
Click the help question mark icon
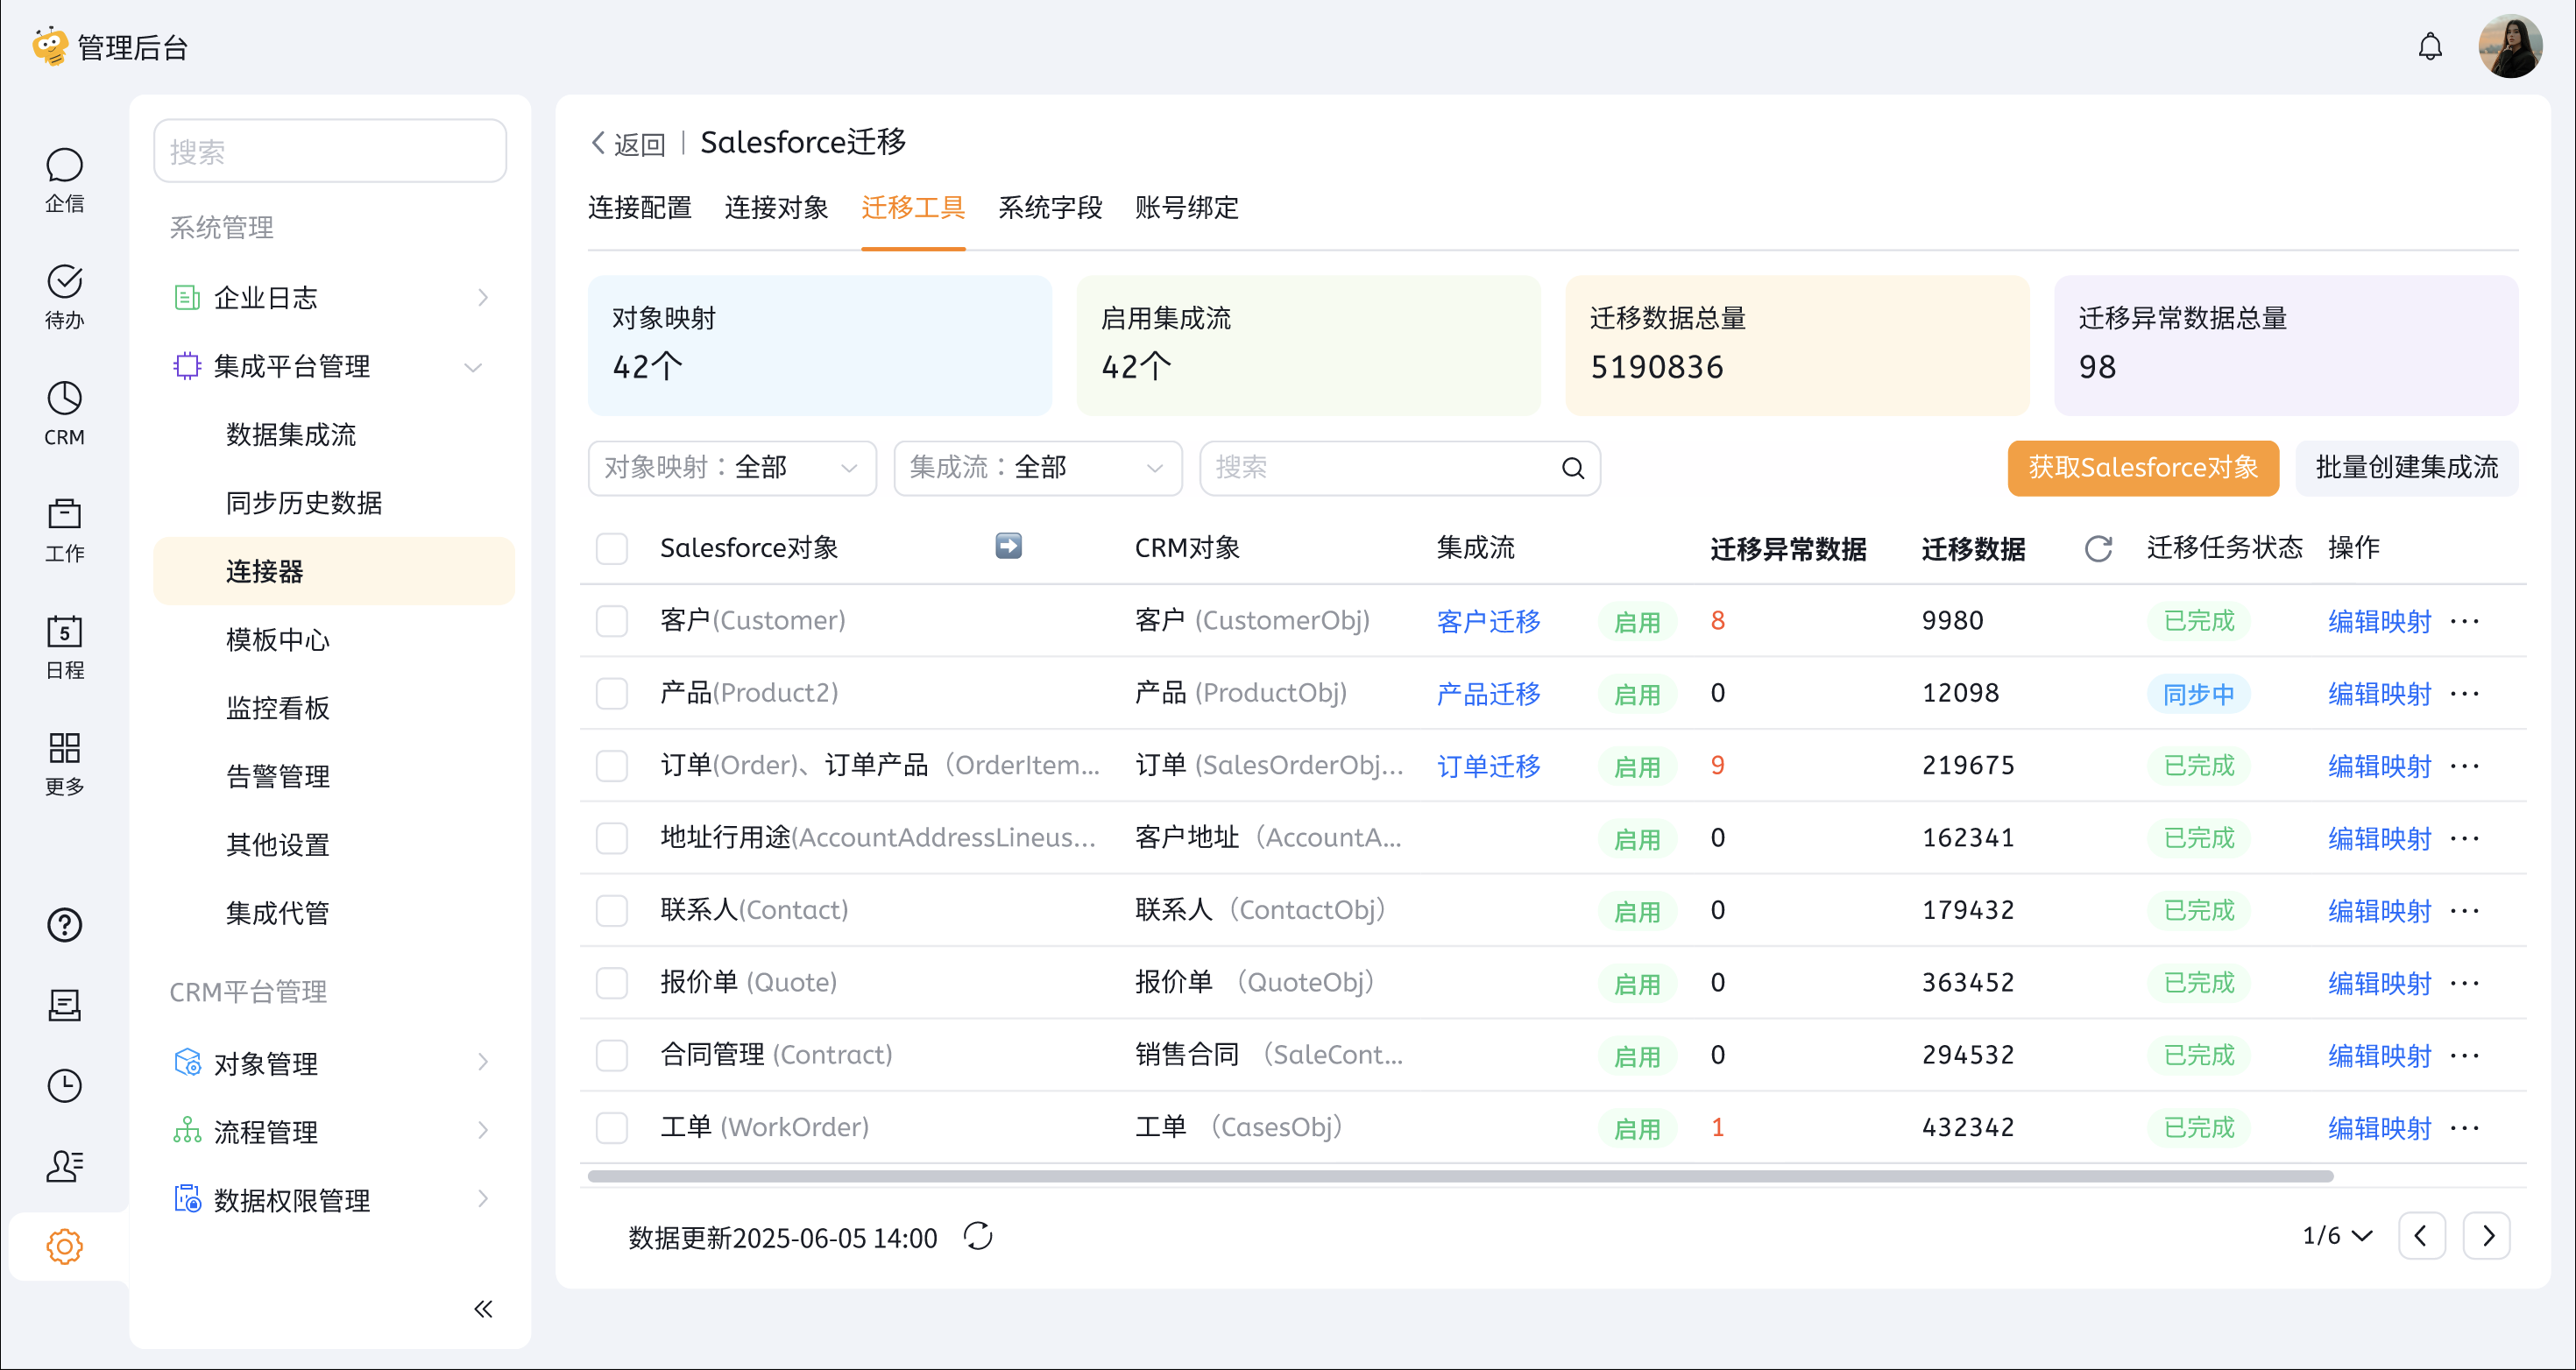pyautogui.click(x=64, y=925)
